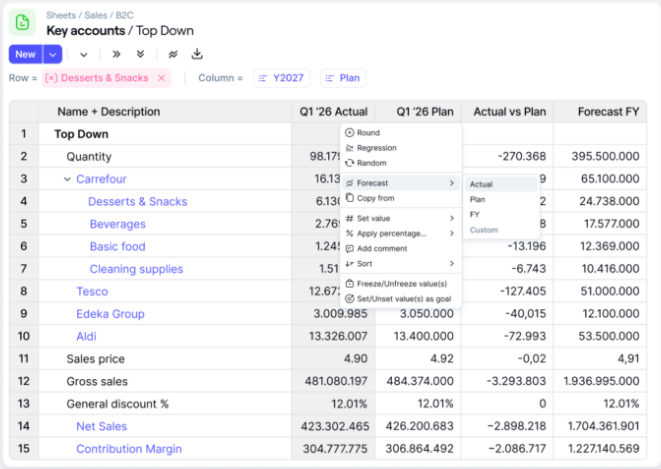
Task: Open the Contribution Margin row link
Action: tap(129, 449)
